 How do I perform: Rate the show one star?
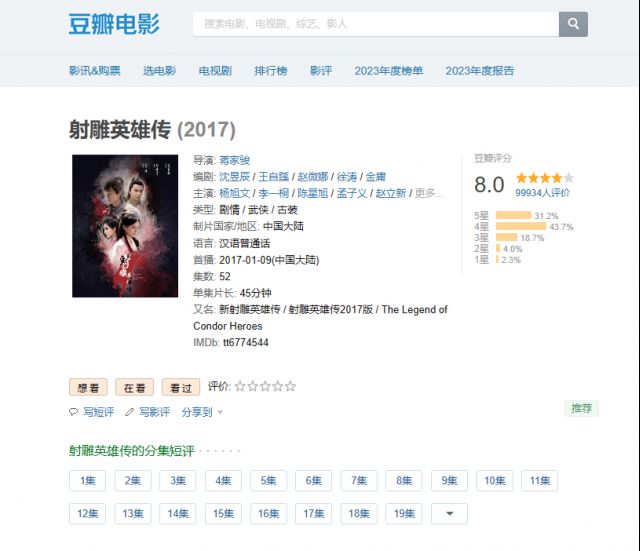point(240,386)
